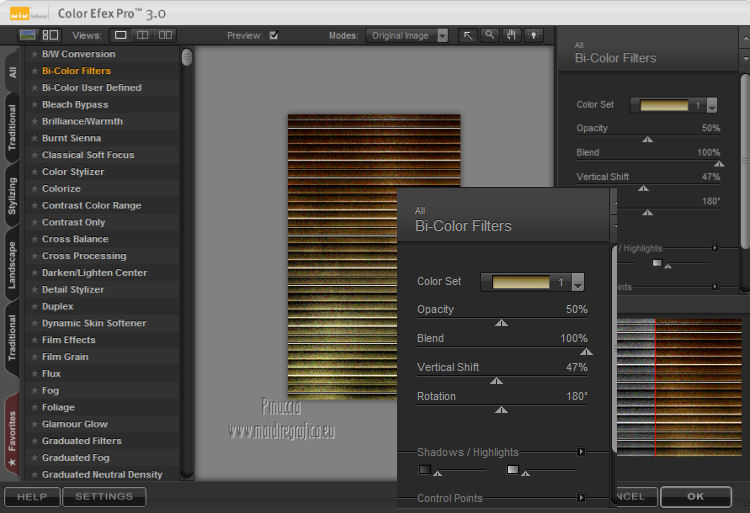Click the OK button
The width and height of the screenshot is (750, 513).
[695, 496]
